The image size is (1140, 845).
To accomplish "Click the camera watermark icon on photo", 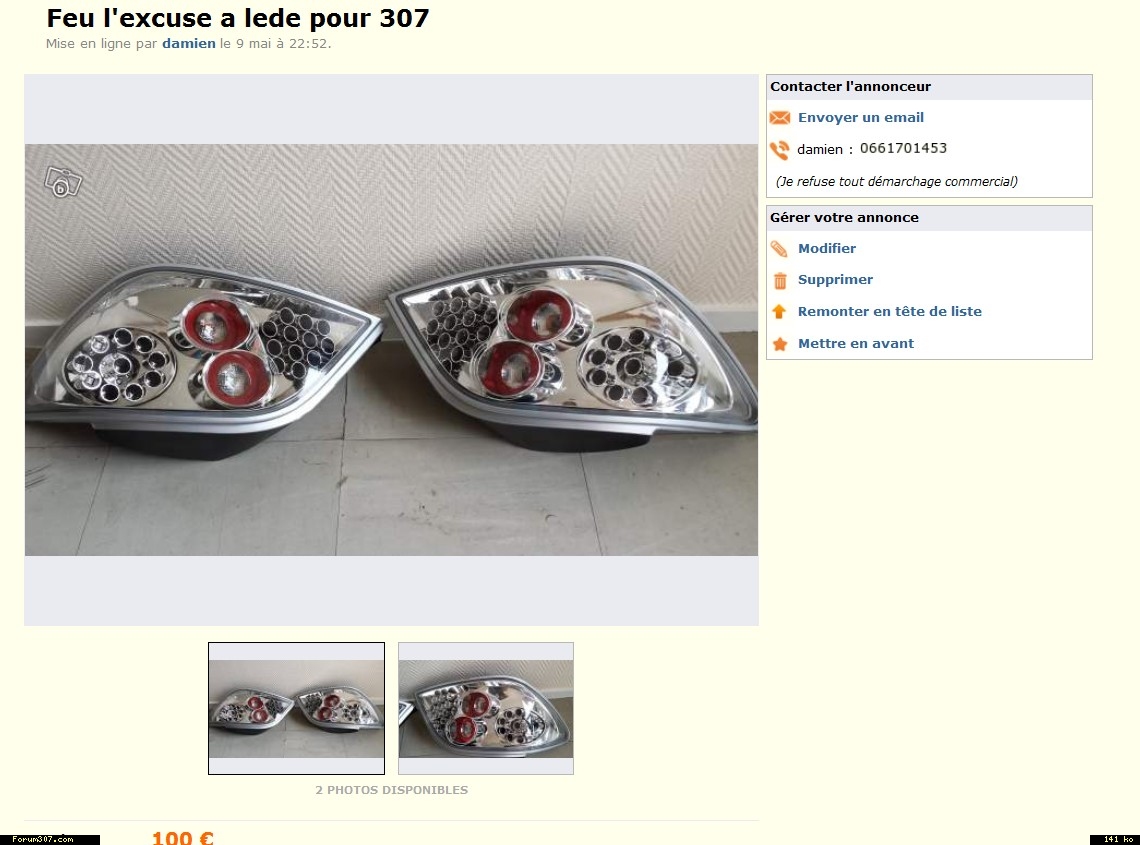I will pos(63,182).
